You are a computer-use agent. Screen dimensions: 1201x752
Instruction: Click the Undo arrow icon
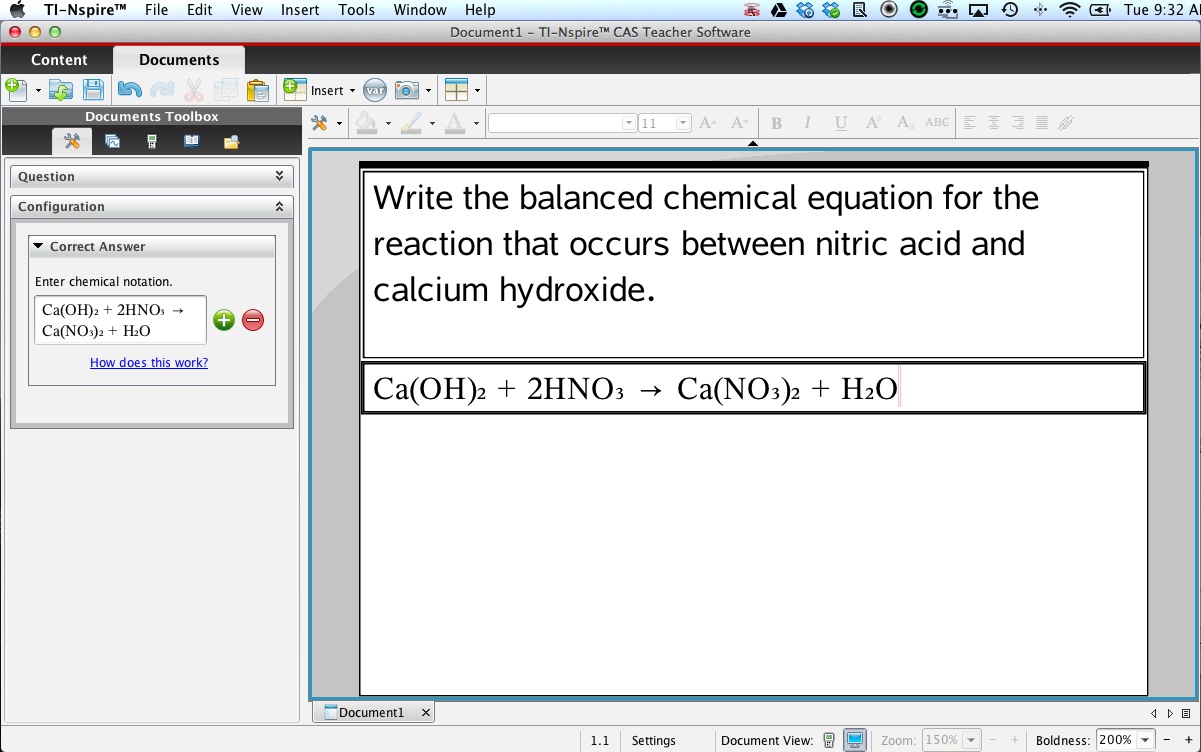[x=129, y=90]
